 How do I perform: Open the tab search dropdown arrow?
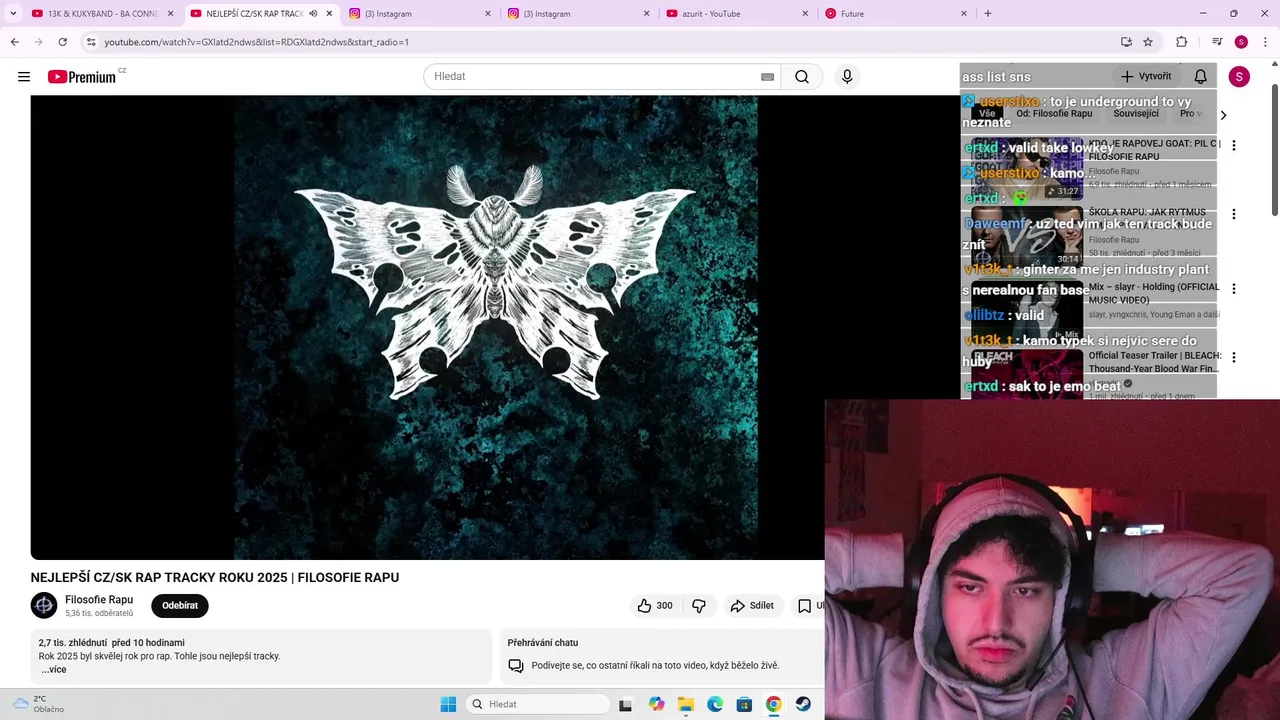[x=13, y=14]
